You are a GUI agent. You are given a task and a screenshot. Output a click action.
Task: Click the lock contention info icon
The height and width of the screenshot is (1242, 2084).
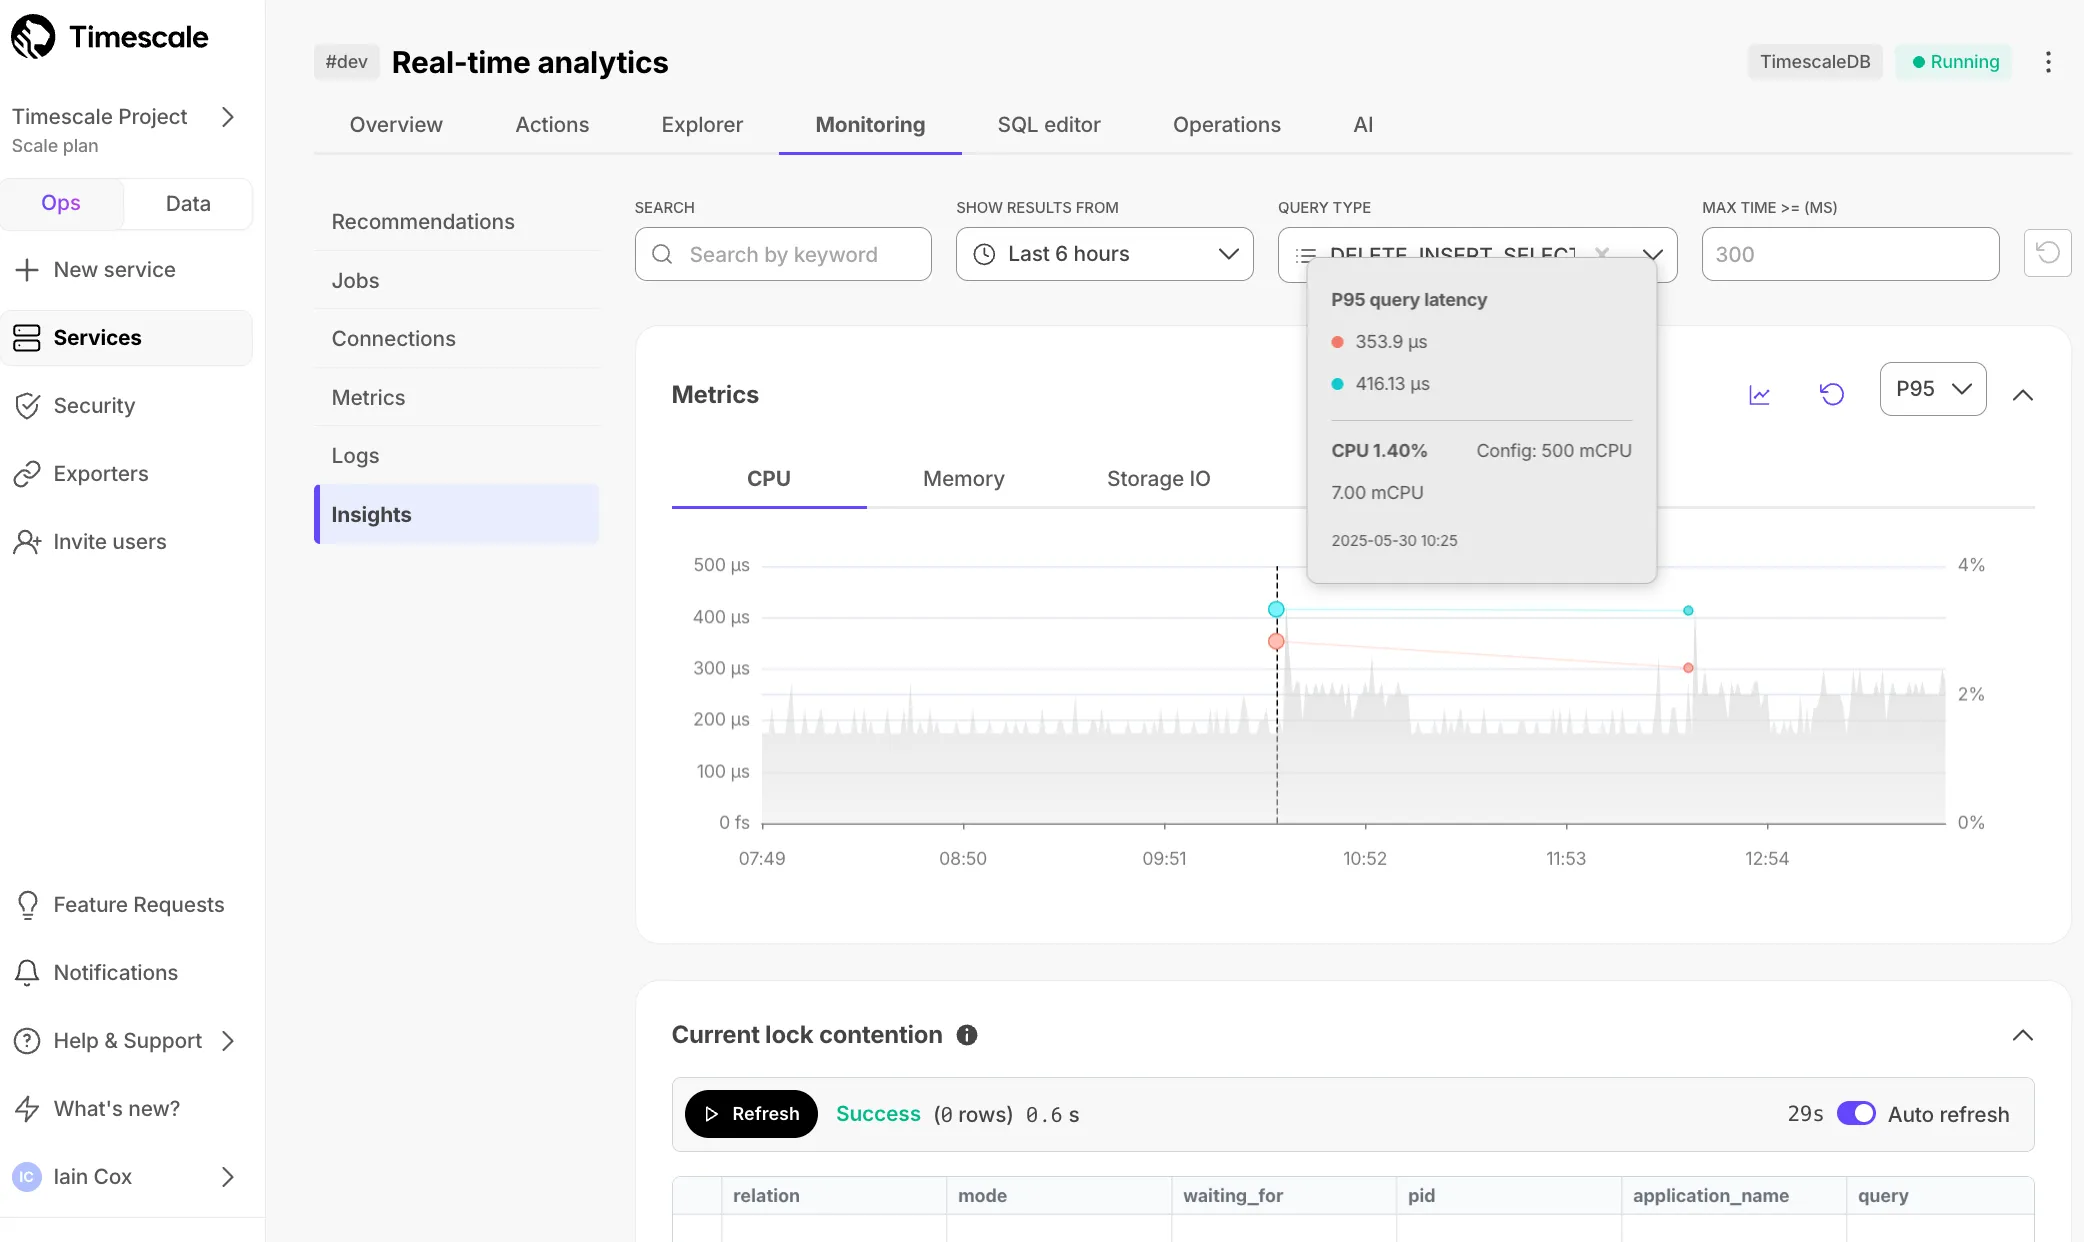click(x=967, y=1035)
